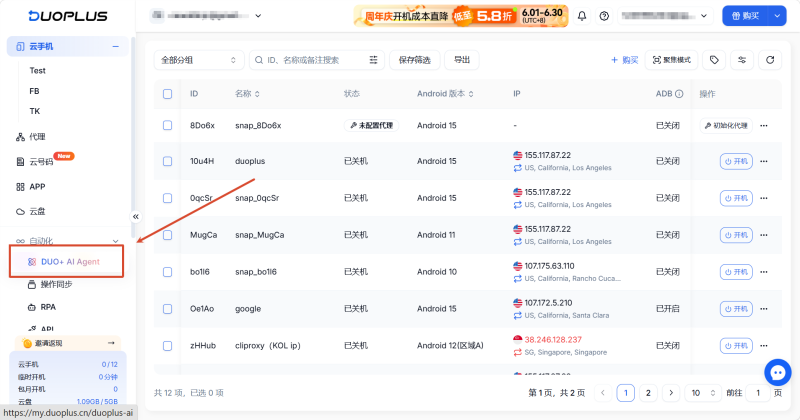Screen dimensions: 800x420
Task: Open more options for bo1l6 row
Action: (x=764, y=272)
